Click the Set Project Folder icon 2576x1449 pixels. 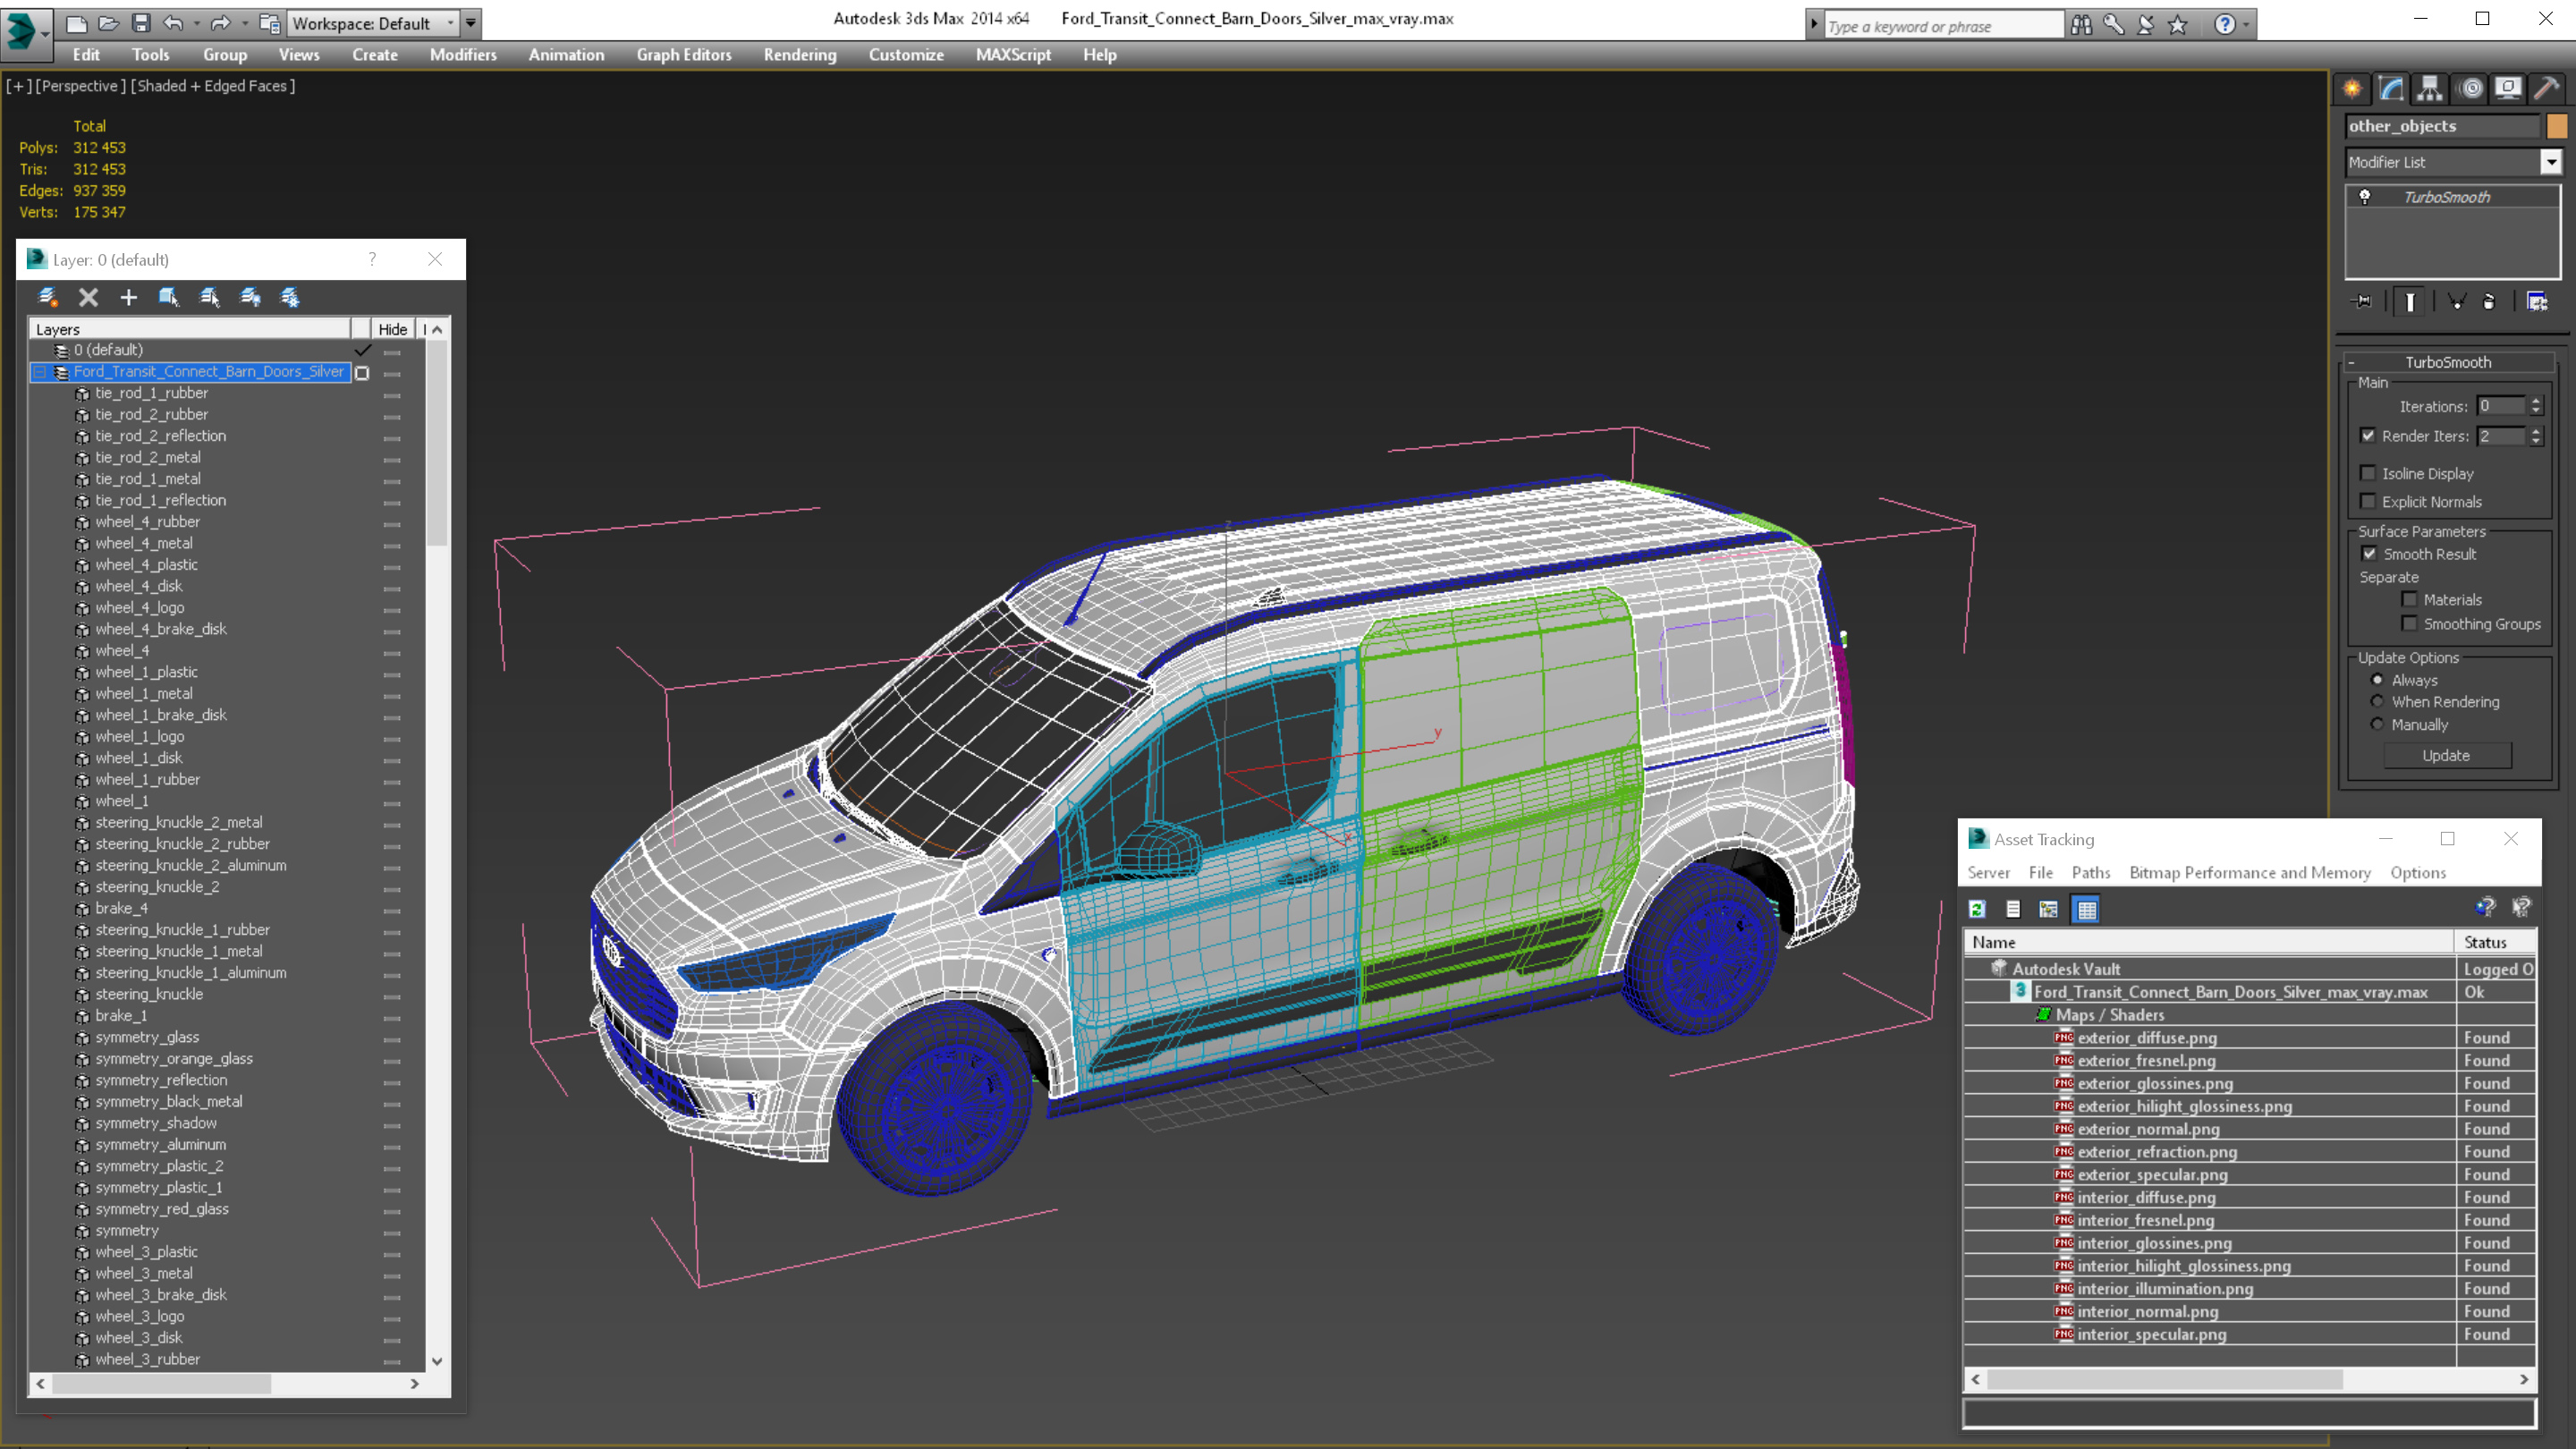pyautogui.click(x=269, y=23)
